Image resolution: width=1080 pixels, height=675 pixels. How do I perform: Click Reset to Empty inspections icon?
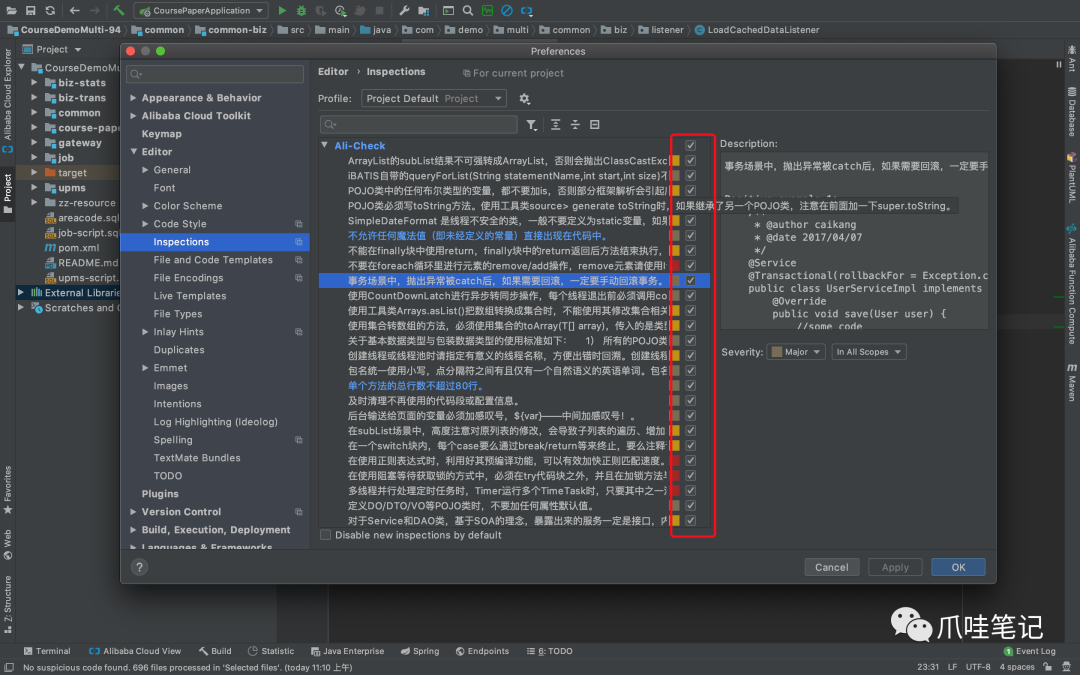[594, 125]
